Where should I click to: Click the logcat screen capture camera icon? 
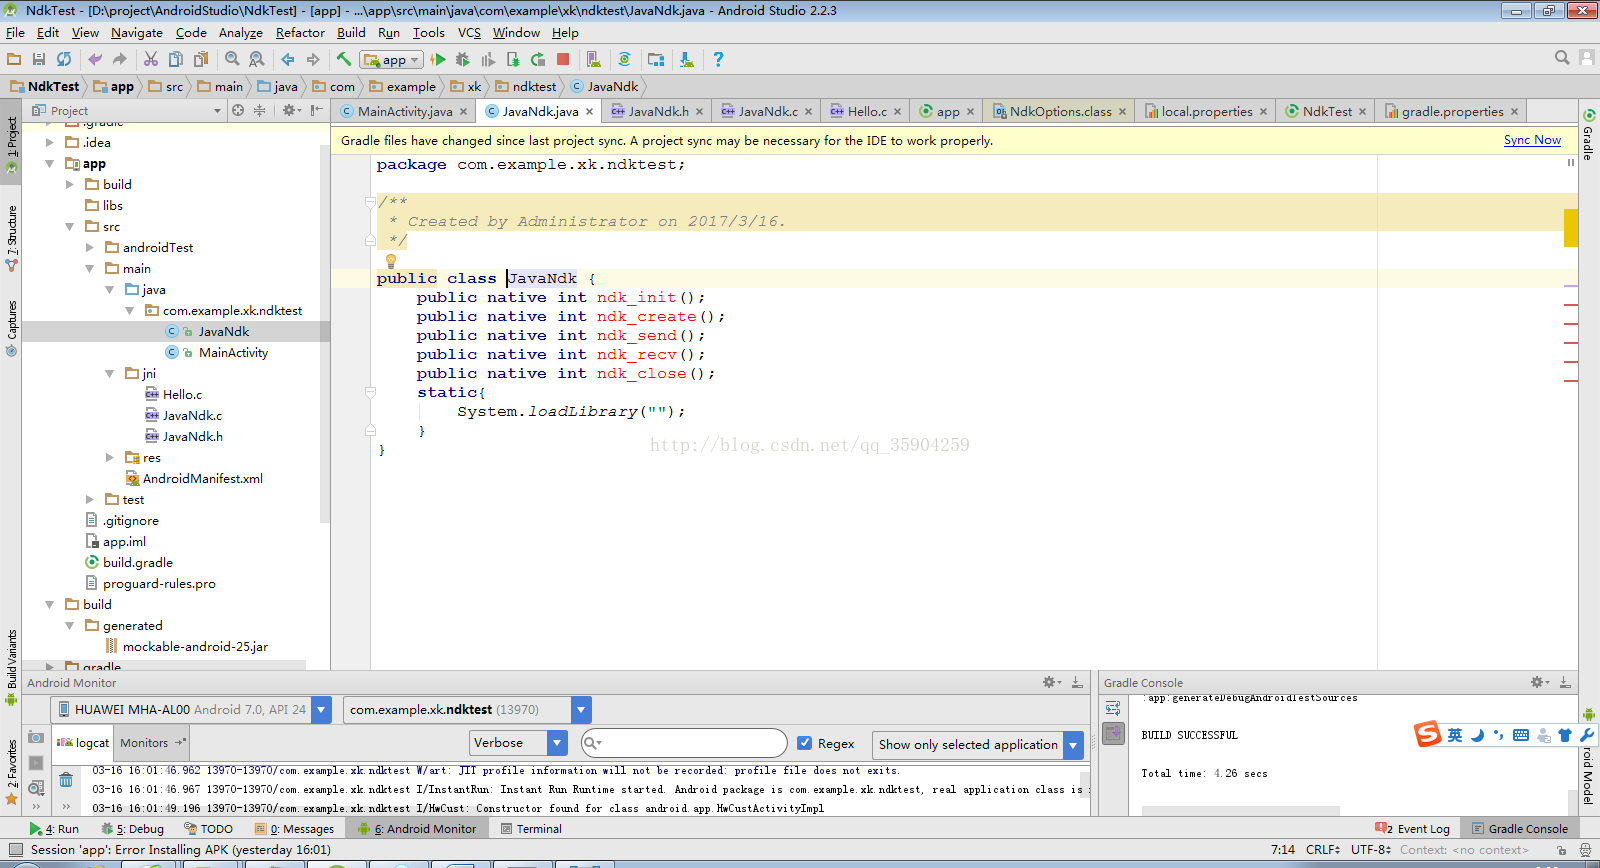point(36,738)
